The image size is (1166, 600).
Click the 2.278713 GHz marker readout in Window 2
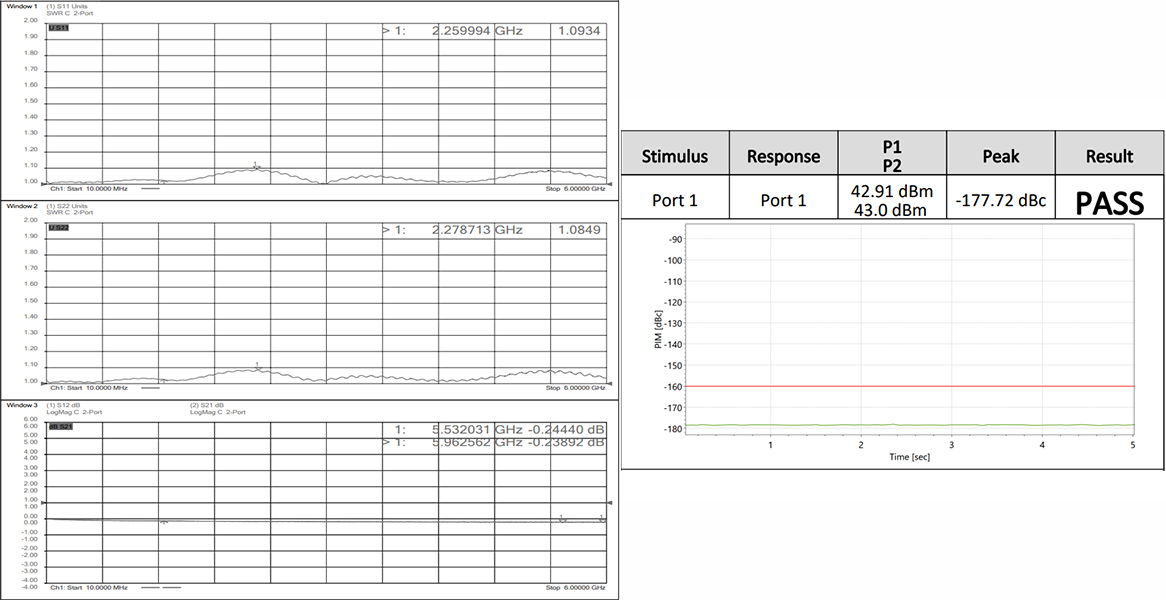(477, 230)
